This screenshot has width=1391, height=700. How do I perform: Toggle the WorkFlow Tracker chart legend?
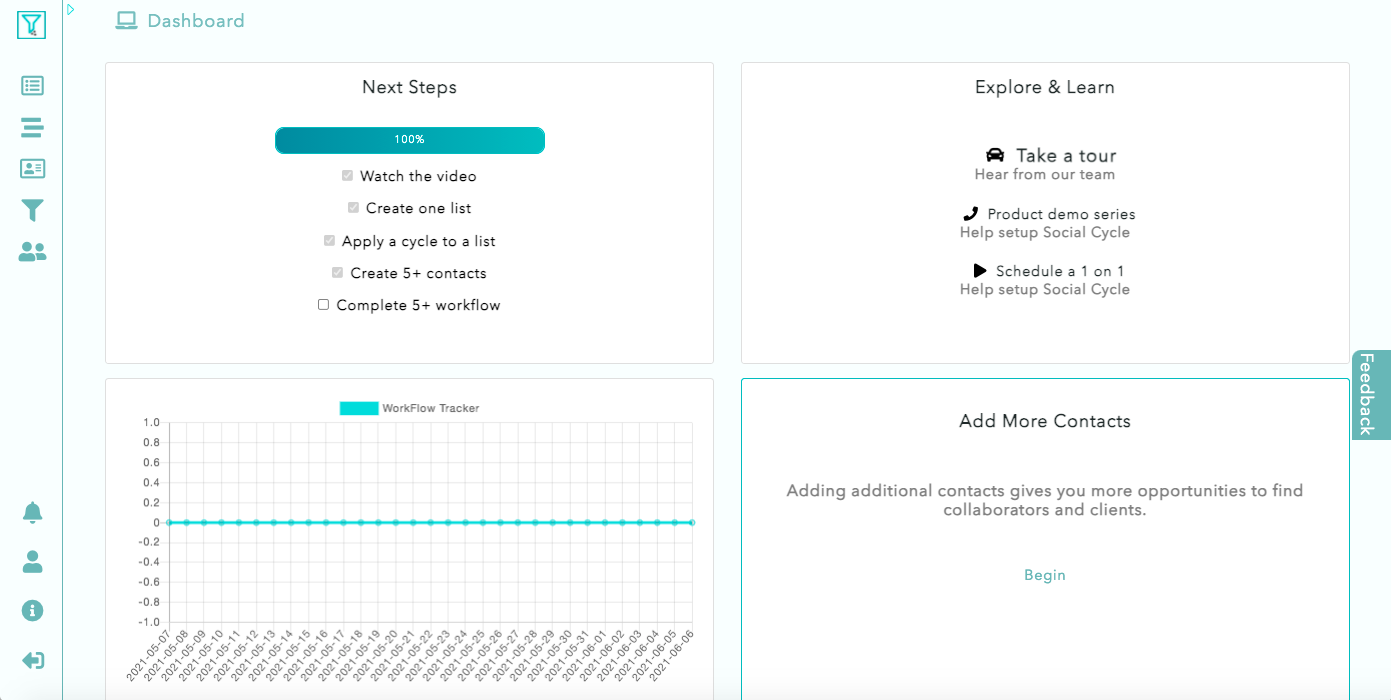tap(410, 407)
